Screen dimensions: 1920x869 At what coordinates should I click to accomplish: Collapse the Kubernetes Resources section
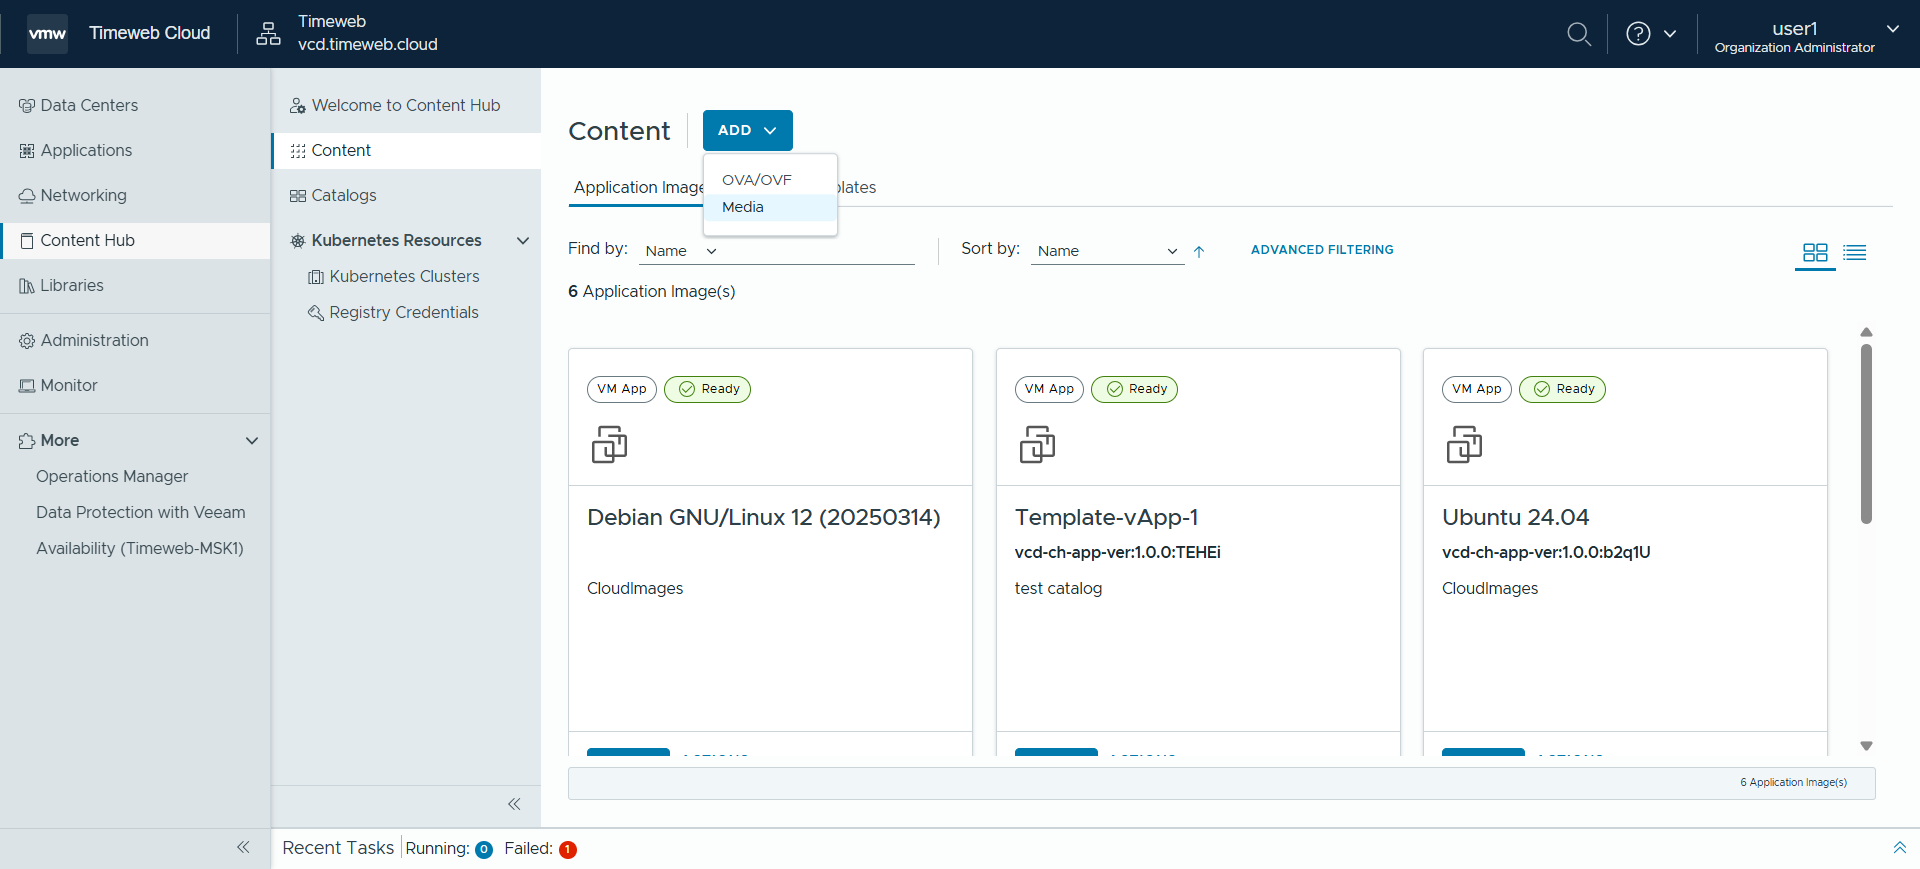click(523, 241)
